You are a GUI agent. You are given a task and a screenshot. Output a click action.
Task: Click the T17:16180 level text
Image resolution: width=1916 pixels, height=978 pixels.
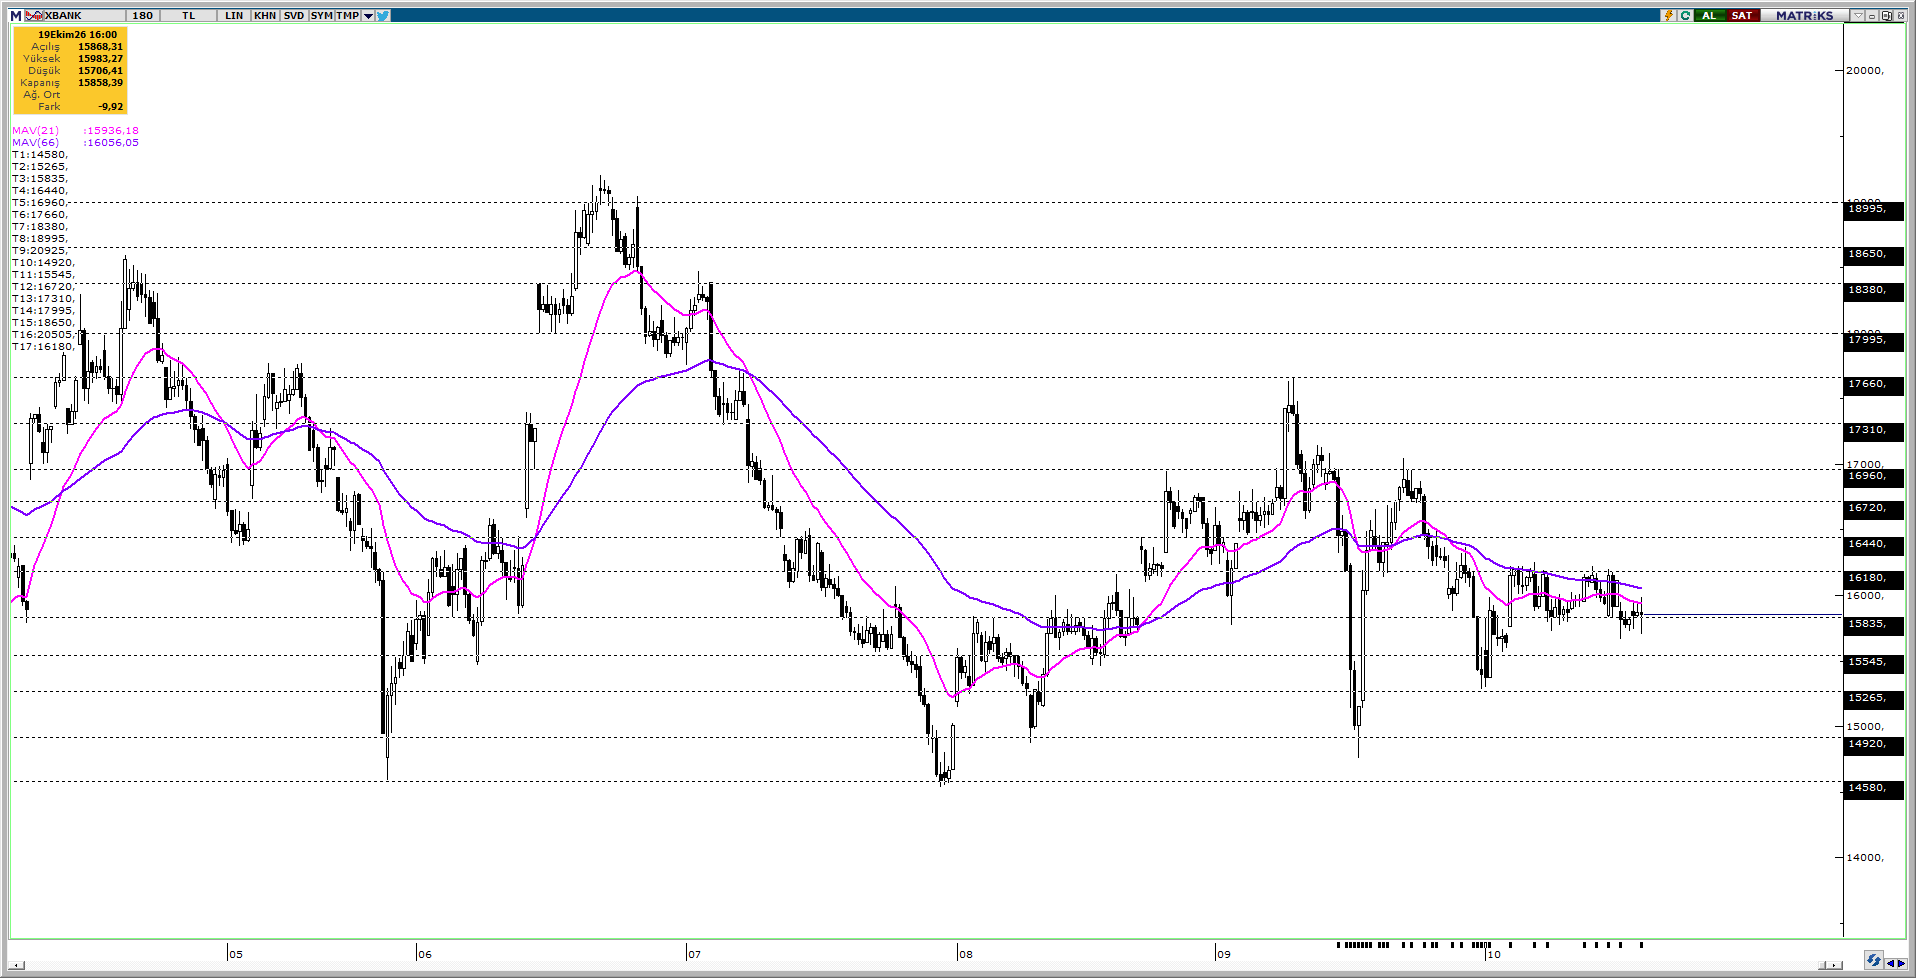[x=43, y=346]
